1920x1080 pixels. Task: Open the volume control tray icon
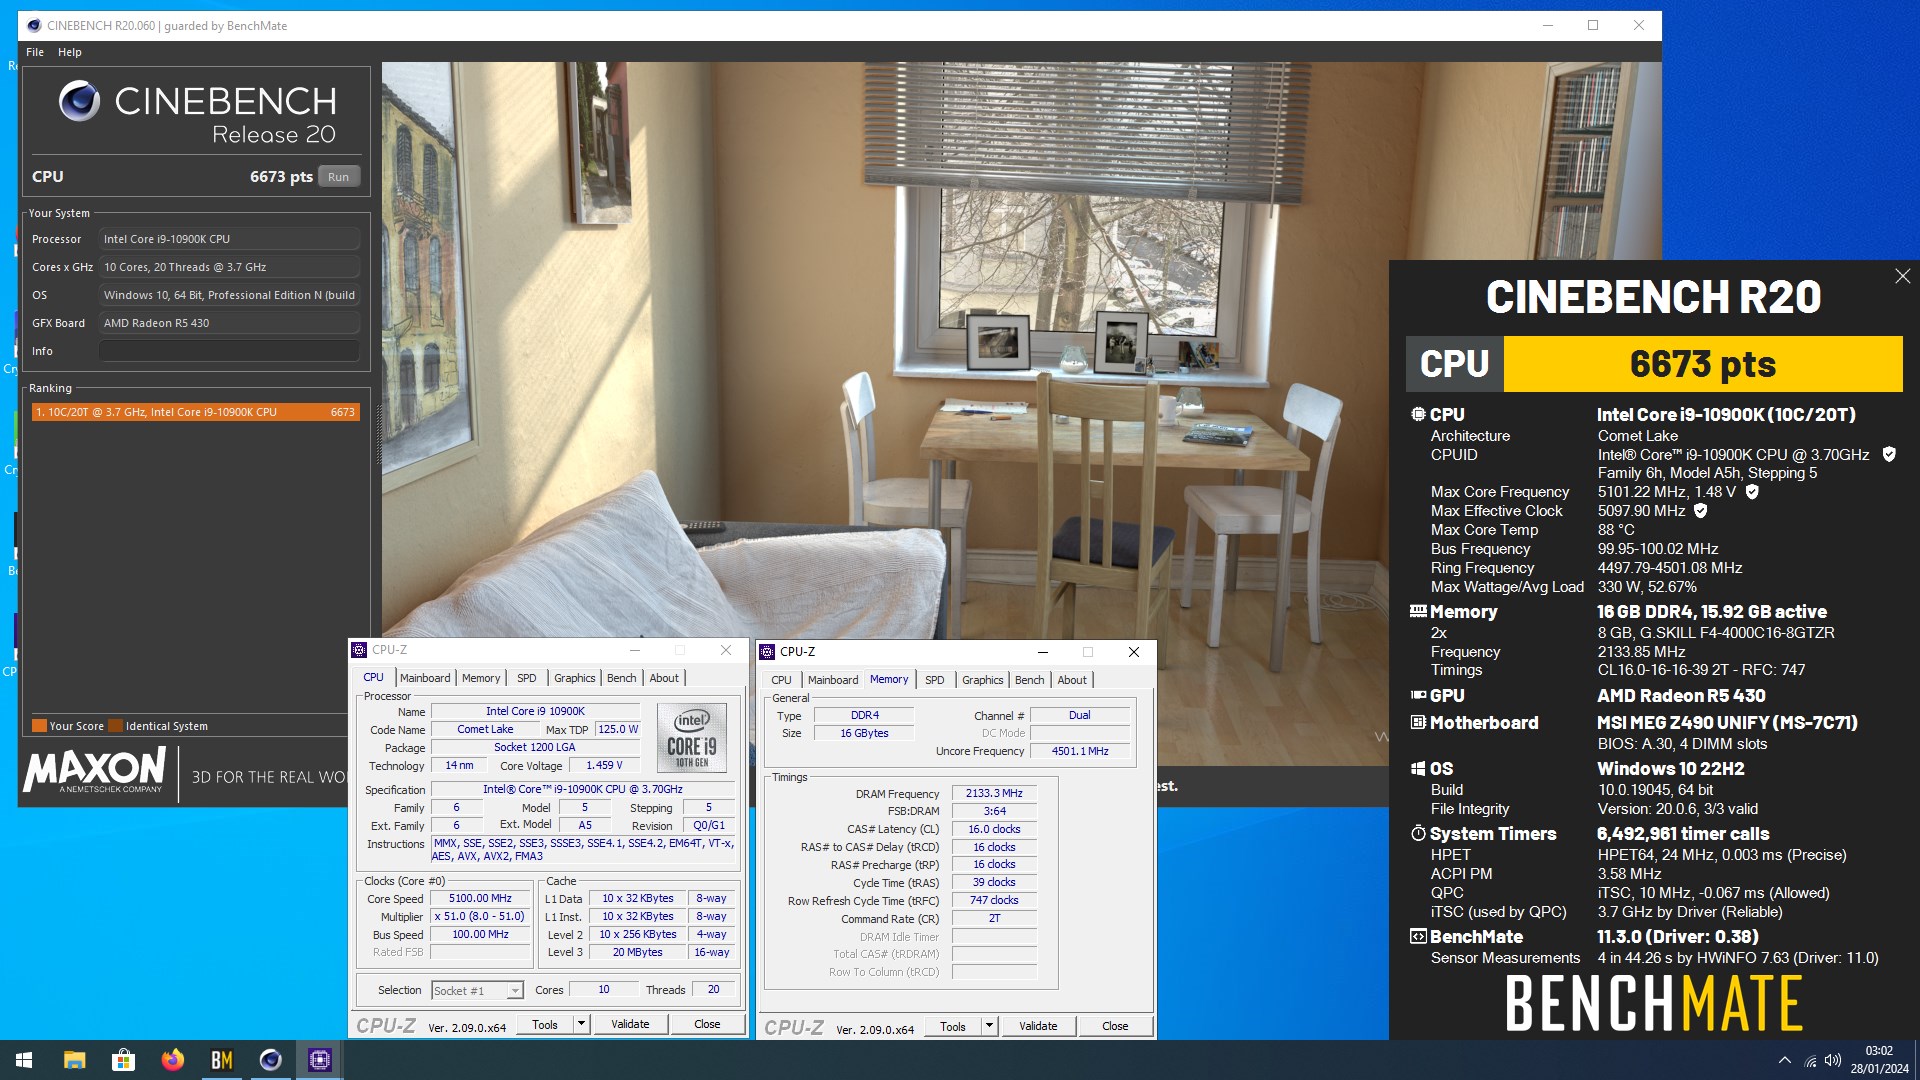click(1833, 1061)
